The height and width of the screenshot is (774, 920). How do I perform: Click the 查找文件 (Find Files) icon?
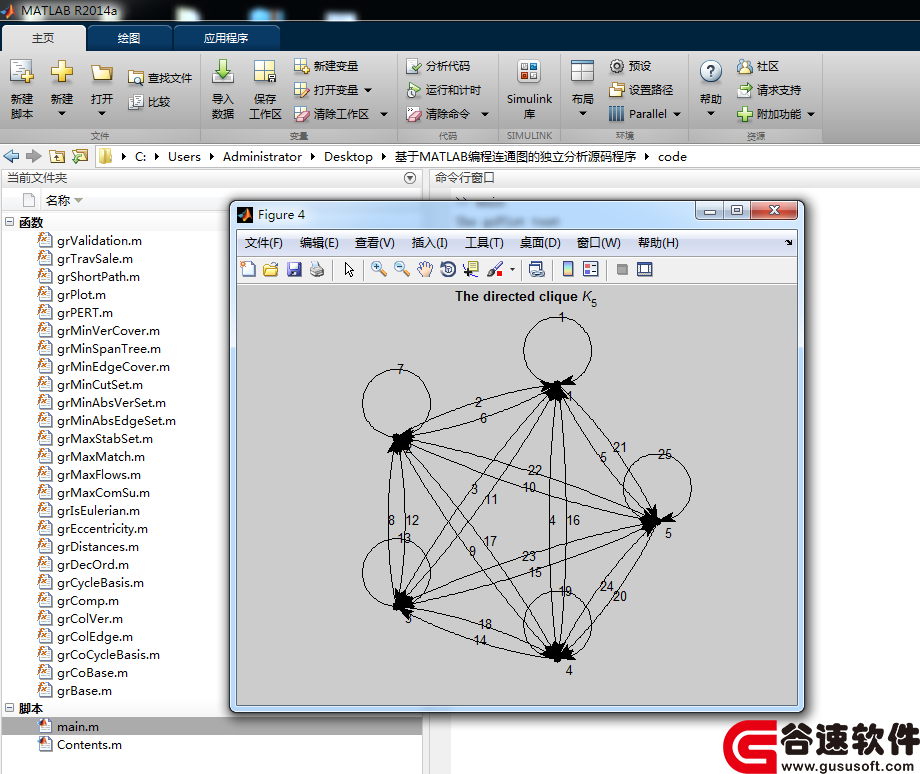[x=136, y=77]
